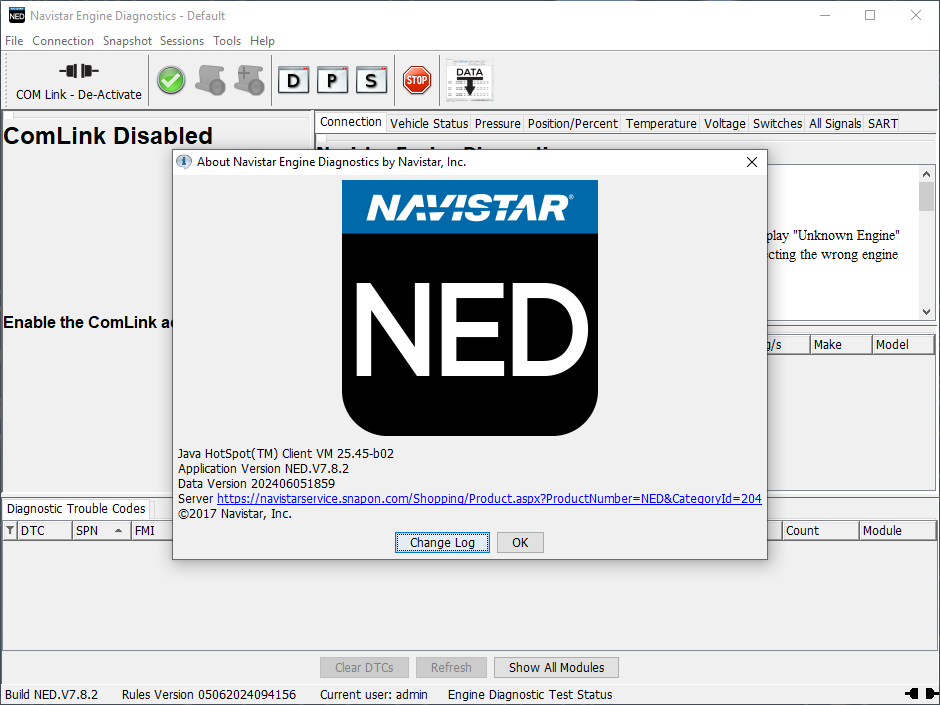The height and width of the screenshot is (705, 940).
Task: Click the Make column header
Action: click(x=840, y=345)
